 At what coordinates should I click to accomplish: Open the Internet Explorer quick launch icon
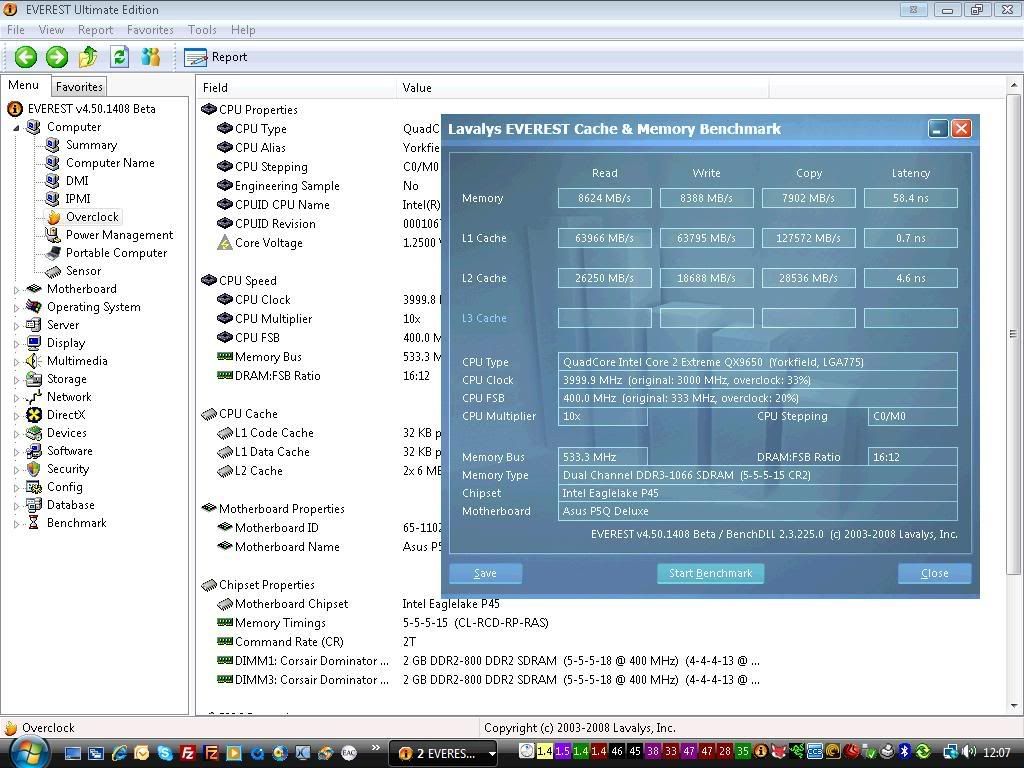pyautogui.click(x=120, y=753)
